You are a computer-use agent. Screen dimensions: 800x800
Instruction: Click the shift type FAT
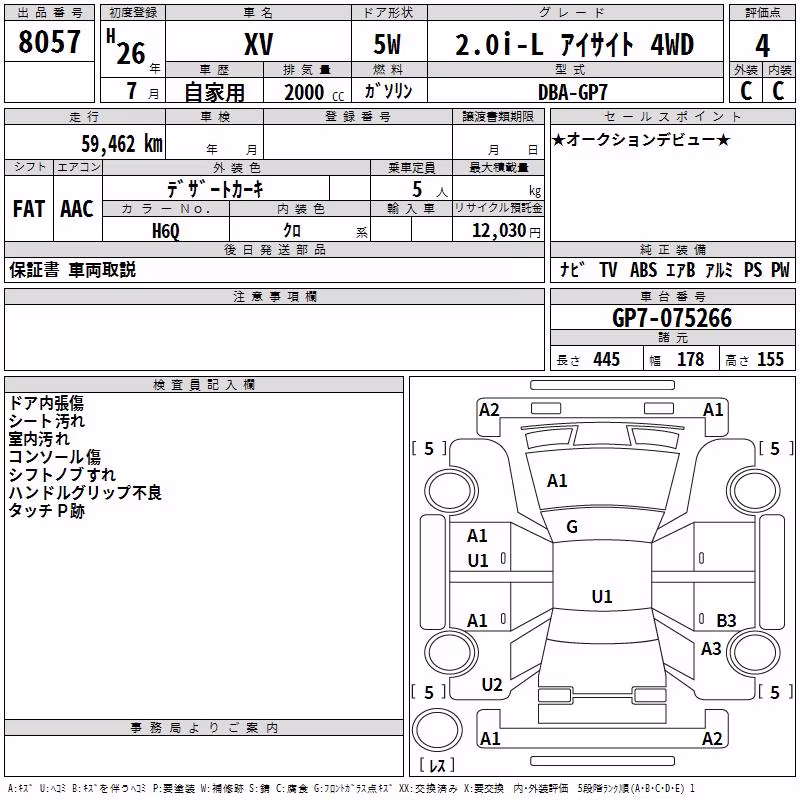pos(29,209)
